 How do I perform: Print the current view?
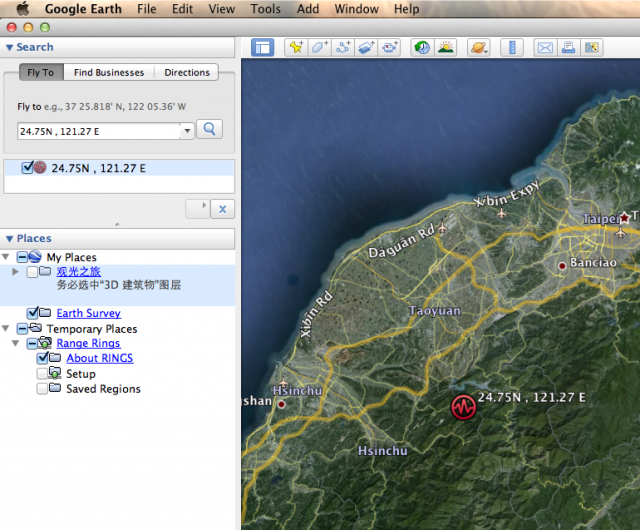[568, 47]
